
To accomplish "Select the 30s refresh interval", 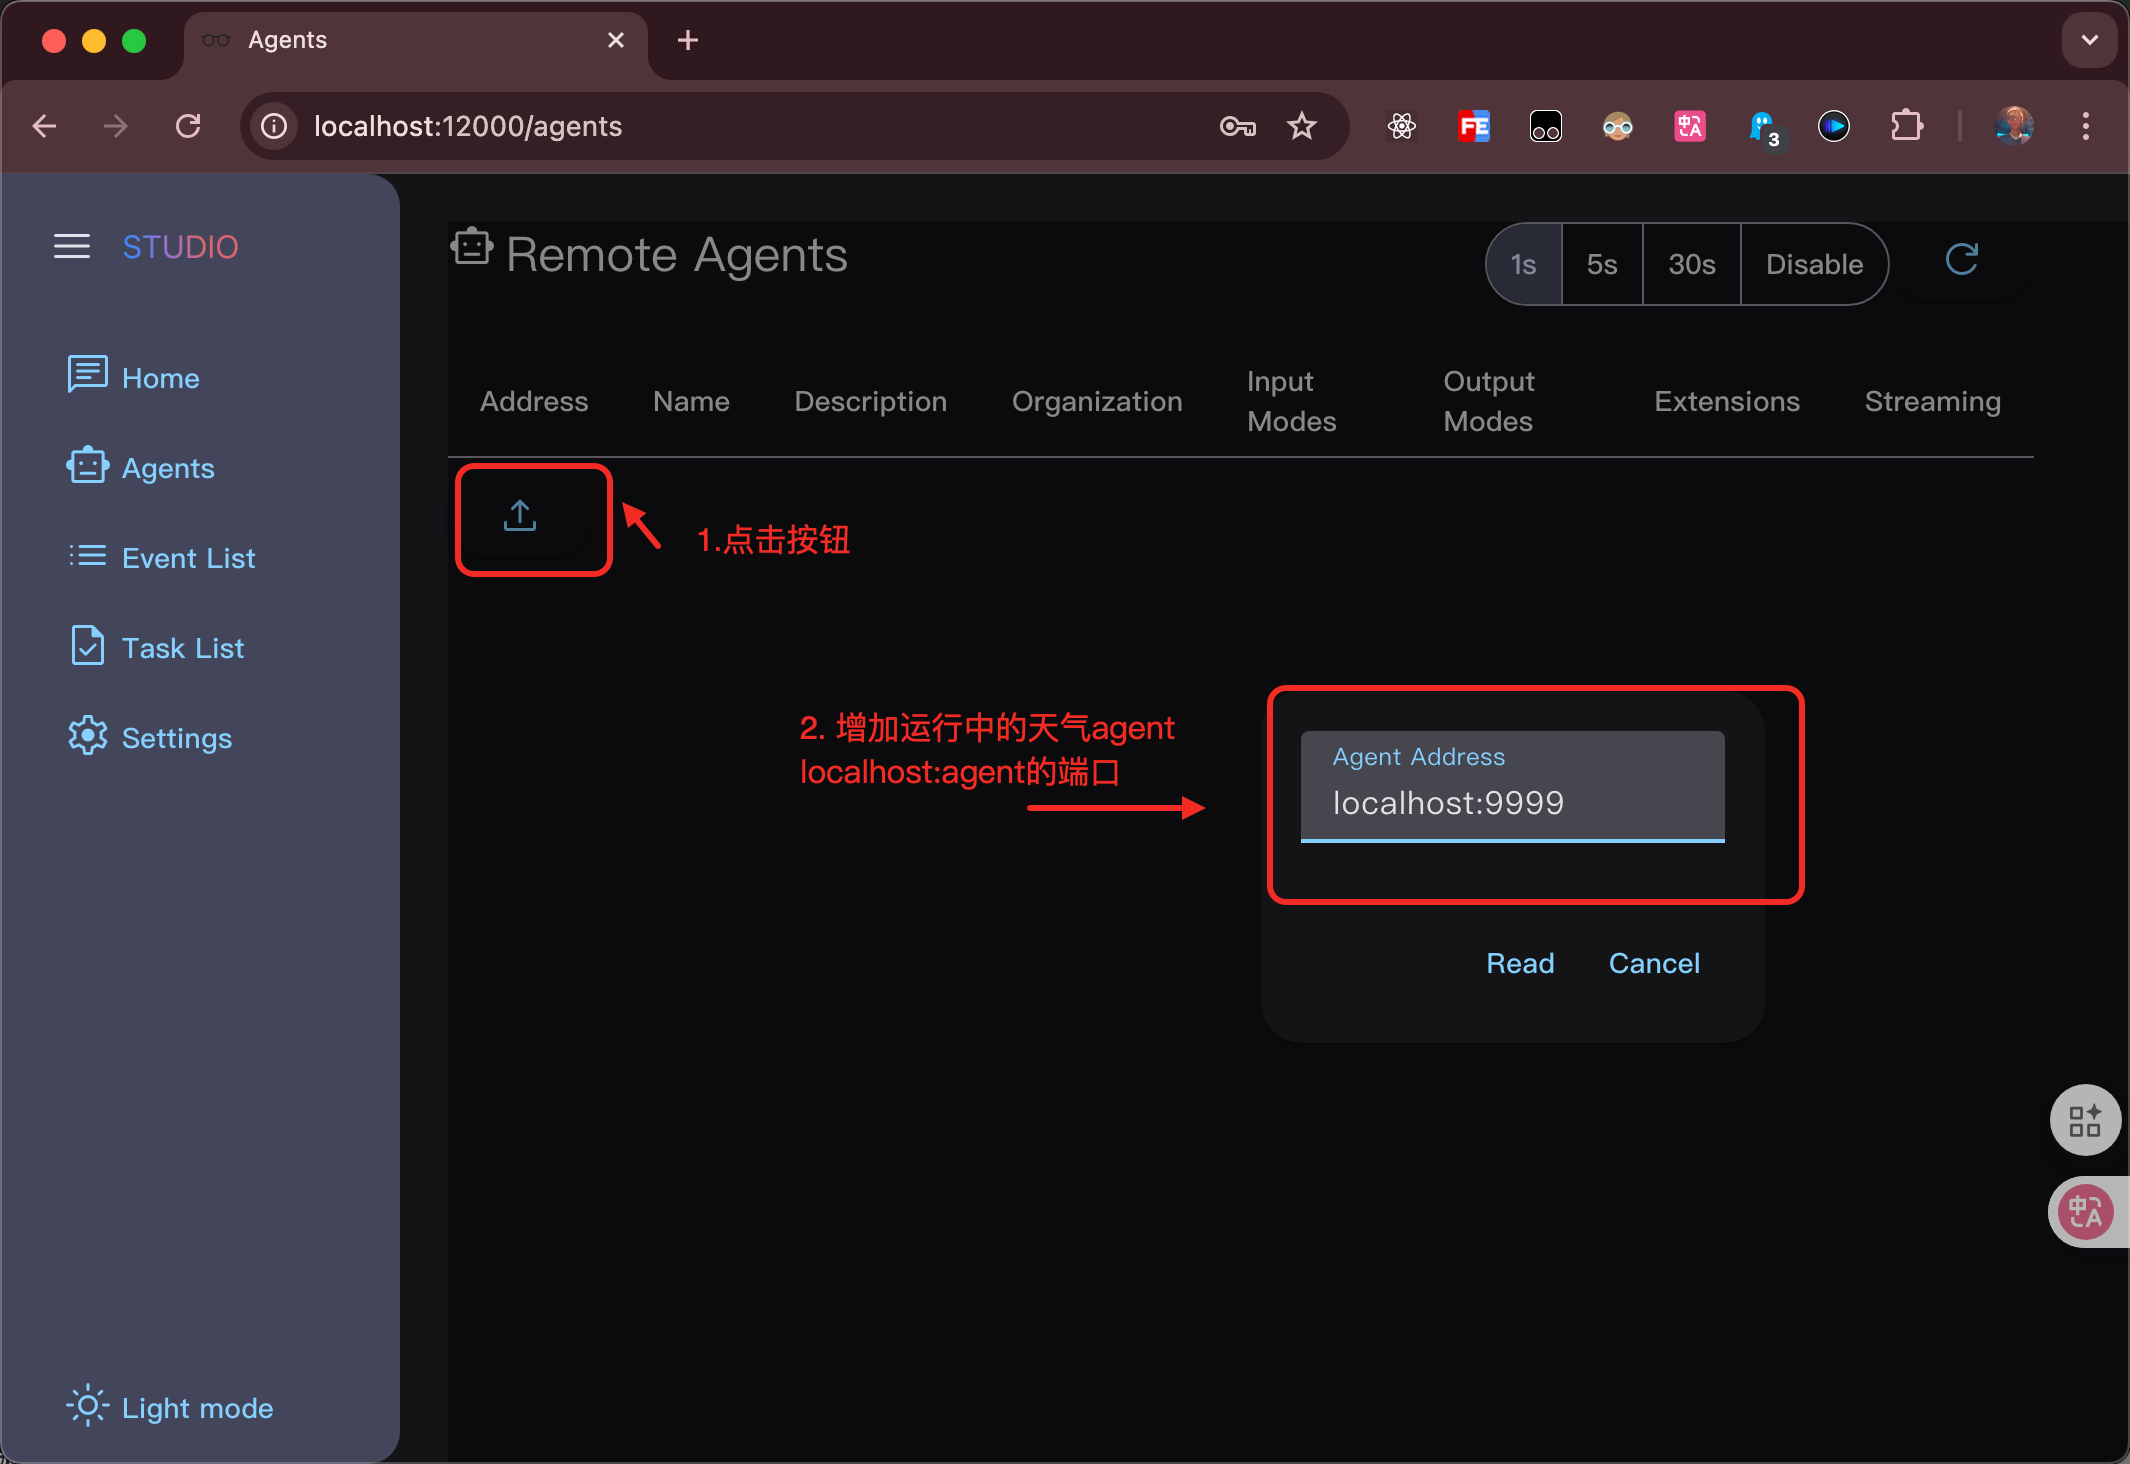I will point(1691,264).
